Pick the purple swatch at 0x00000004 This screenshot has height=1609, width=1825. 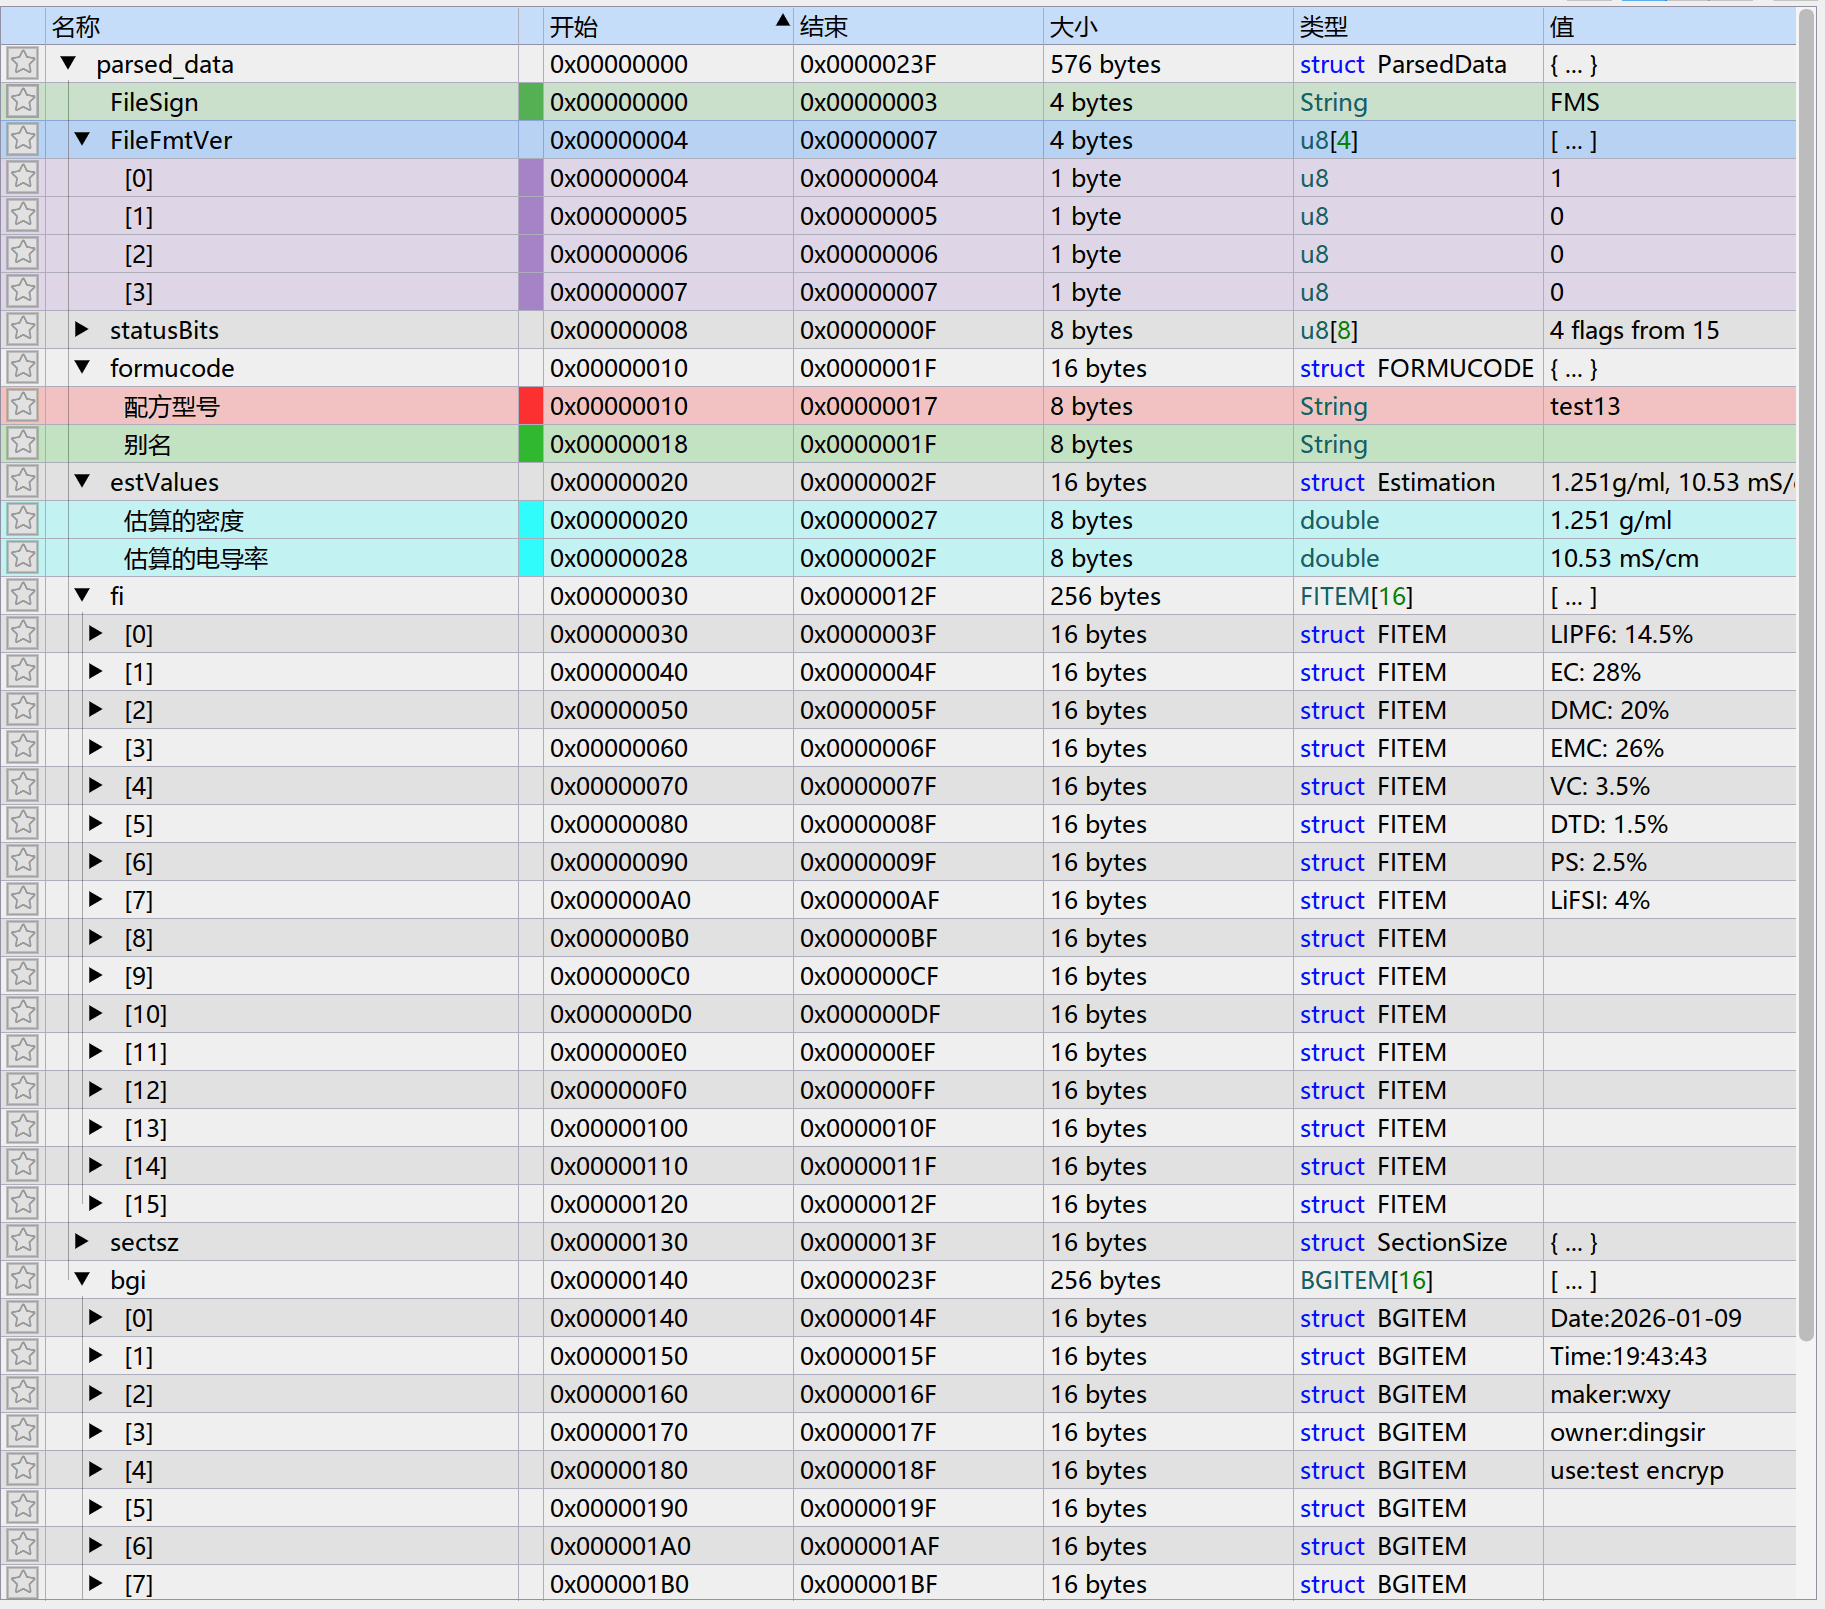coord(531,178)
